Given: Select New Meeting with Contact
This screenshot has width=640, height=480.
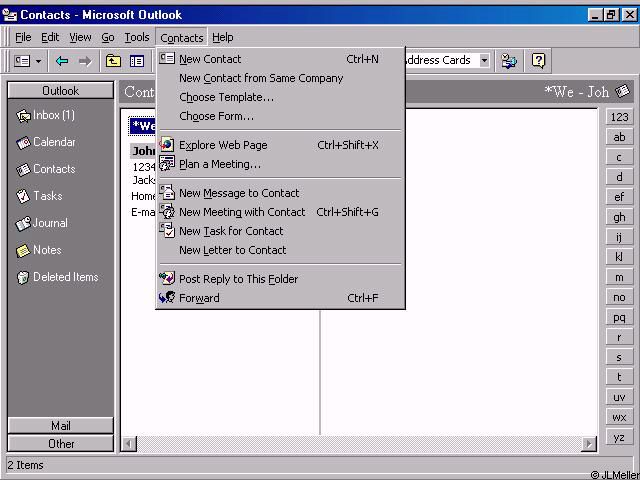Looking at the screenshot, I should tap(280, 212).
